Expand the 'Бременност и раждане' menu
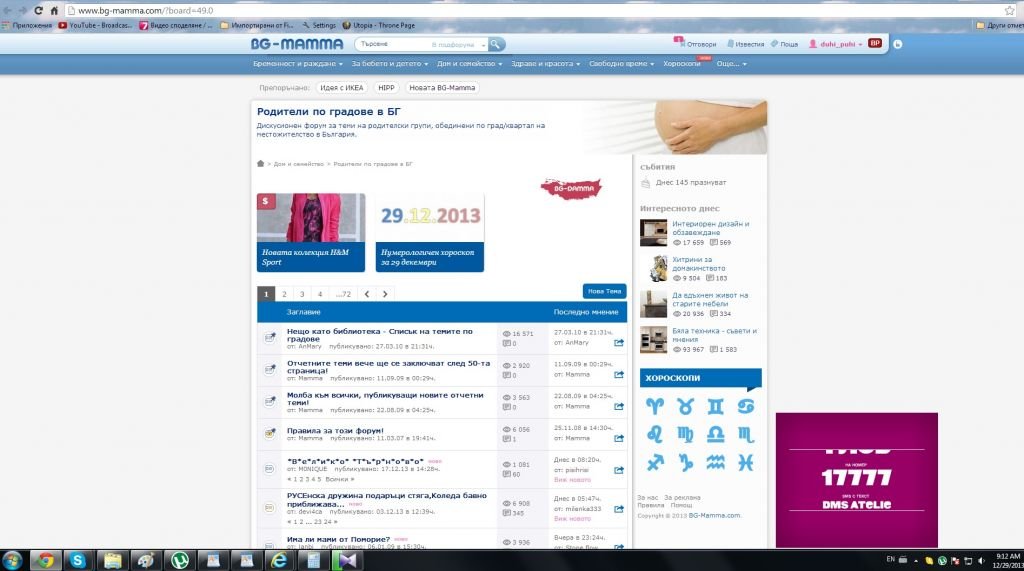The image size is (1024, 571). tap(296, 64)
